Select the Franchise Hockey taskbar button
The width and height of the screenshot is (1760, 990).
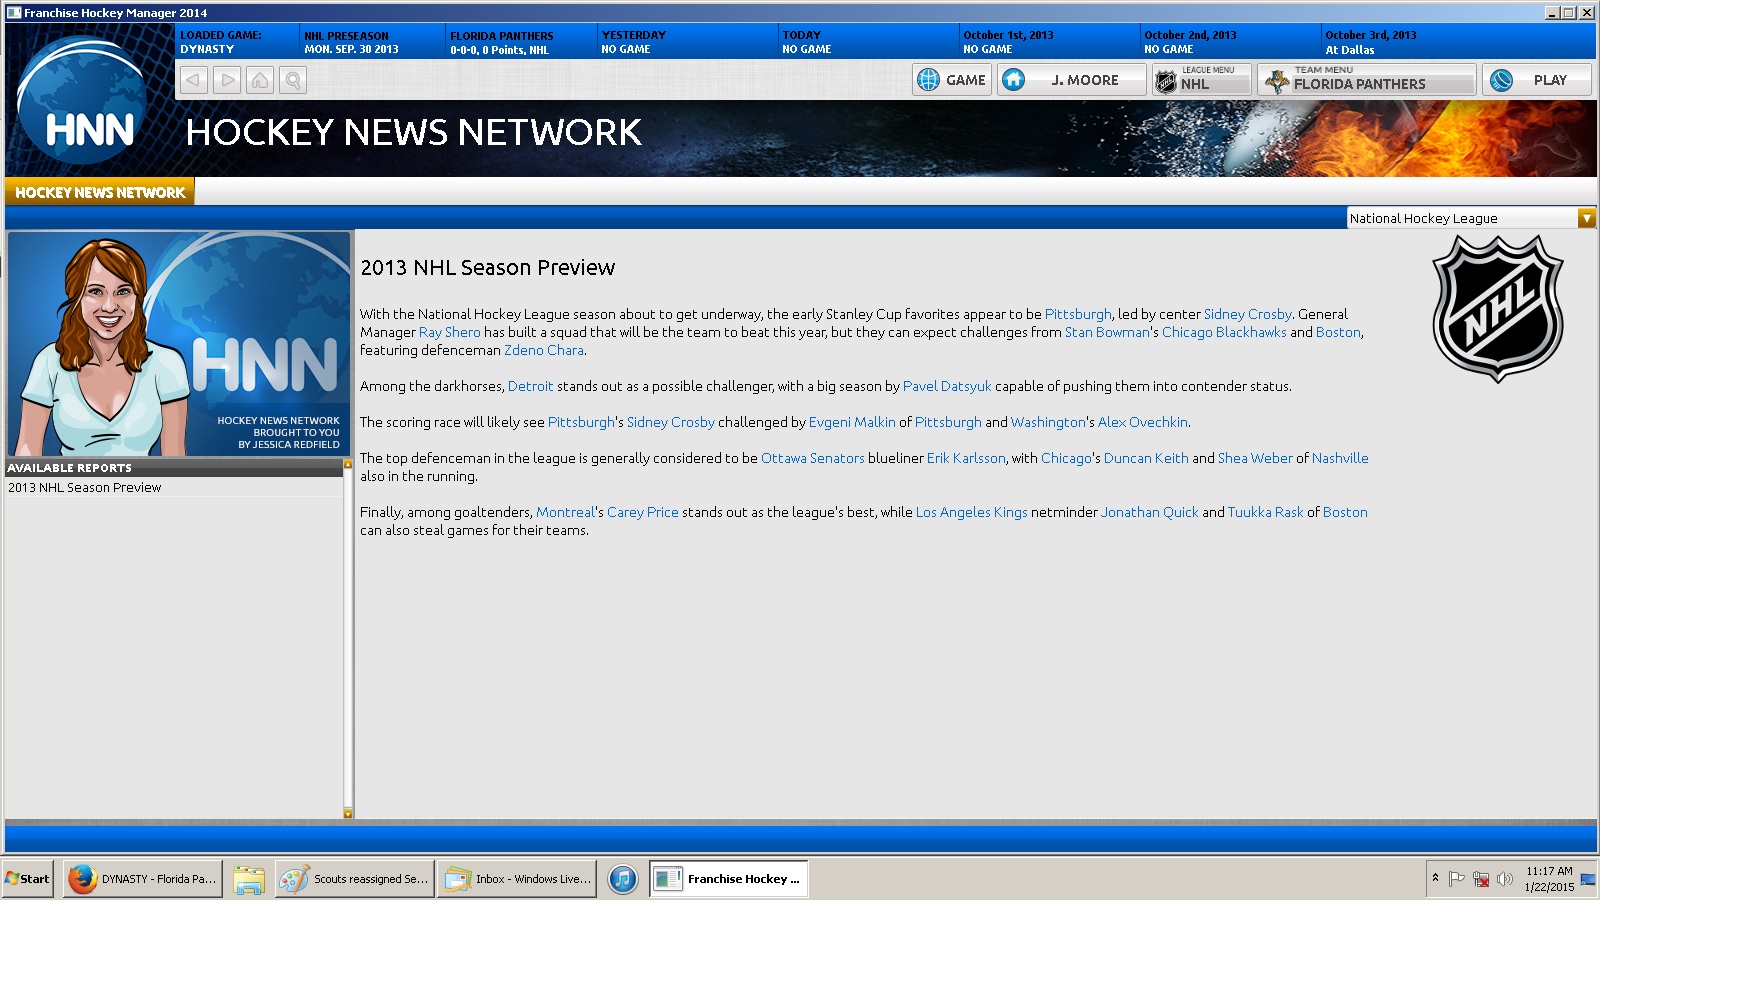[728, 879]
